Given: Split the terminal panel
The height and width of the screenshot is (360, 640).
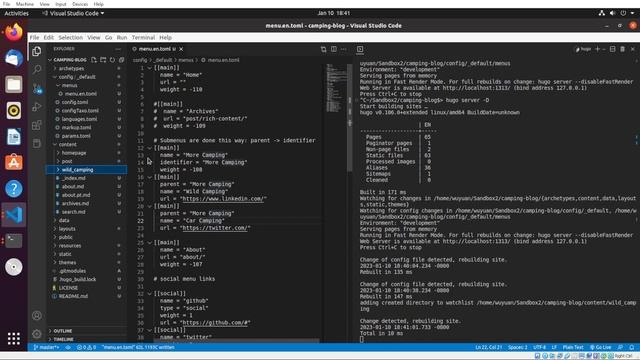Looking at the screenshot, I should 612,49.
